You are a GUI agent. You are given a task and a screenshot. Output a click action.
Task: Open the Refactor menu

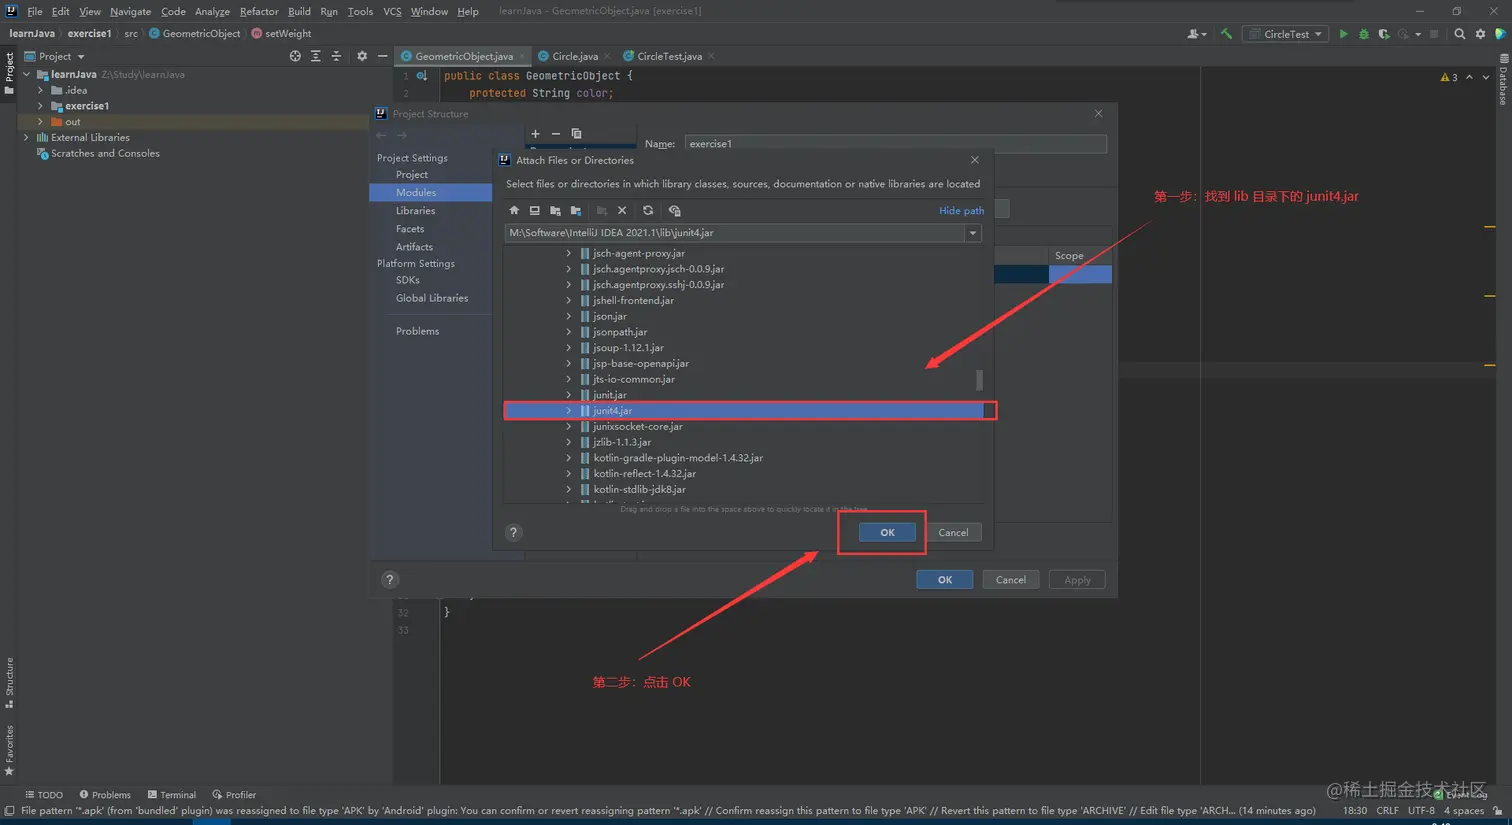259,11
